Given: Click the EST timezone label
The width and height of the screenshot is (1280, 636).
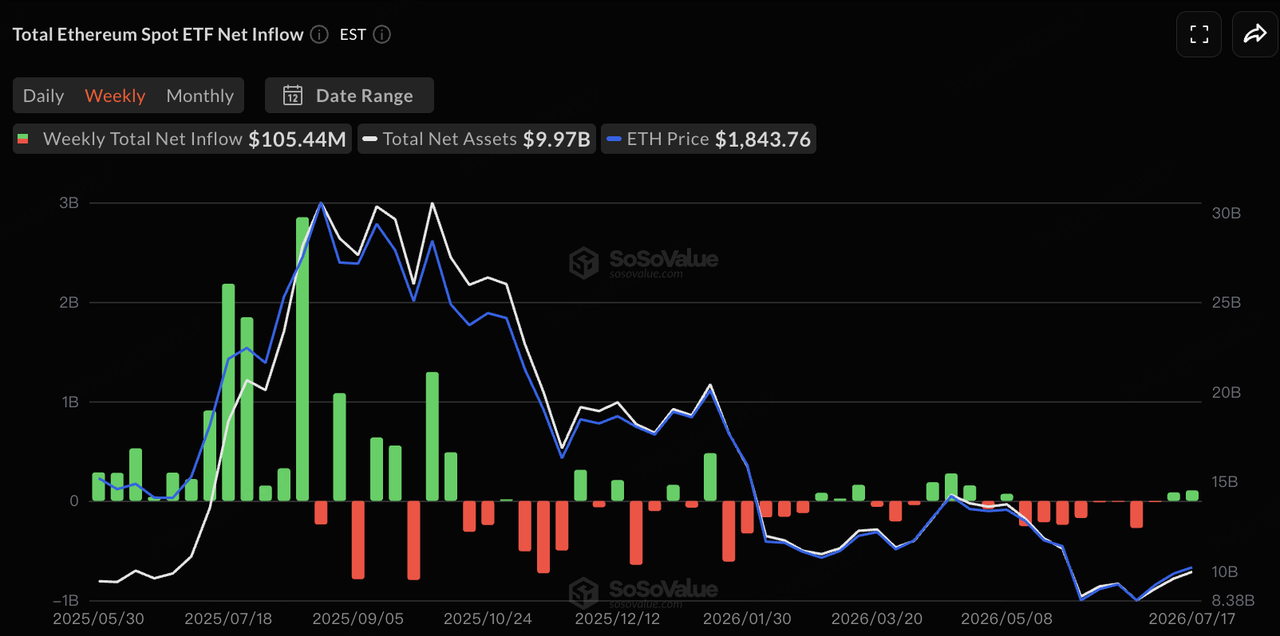Looking at the screenshot, I should tap(353, 35).
